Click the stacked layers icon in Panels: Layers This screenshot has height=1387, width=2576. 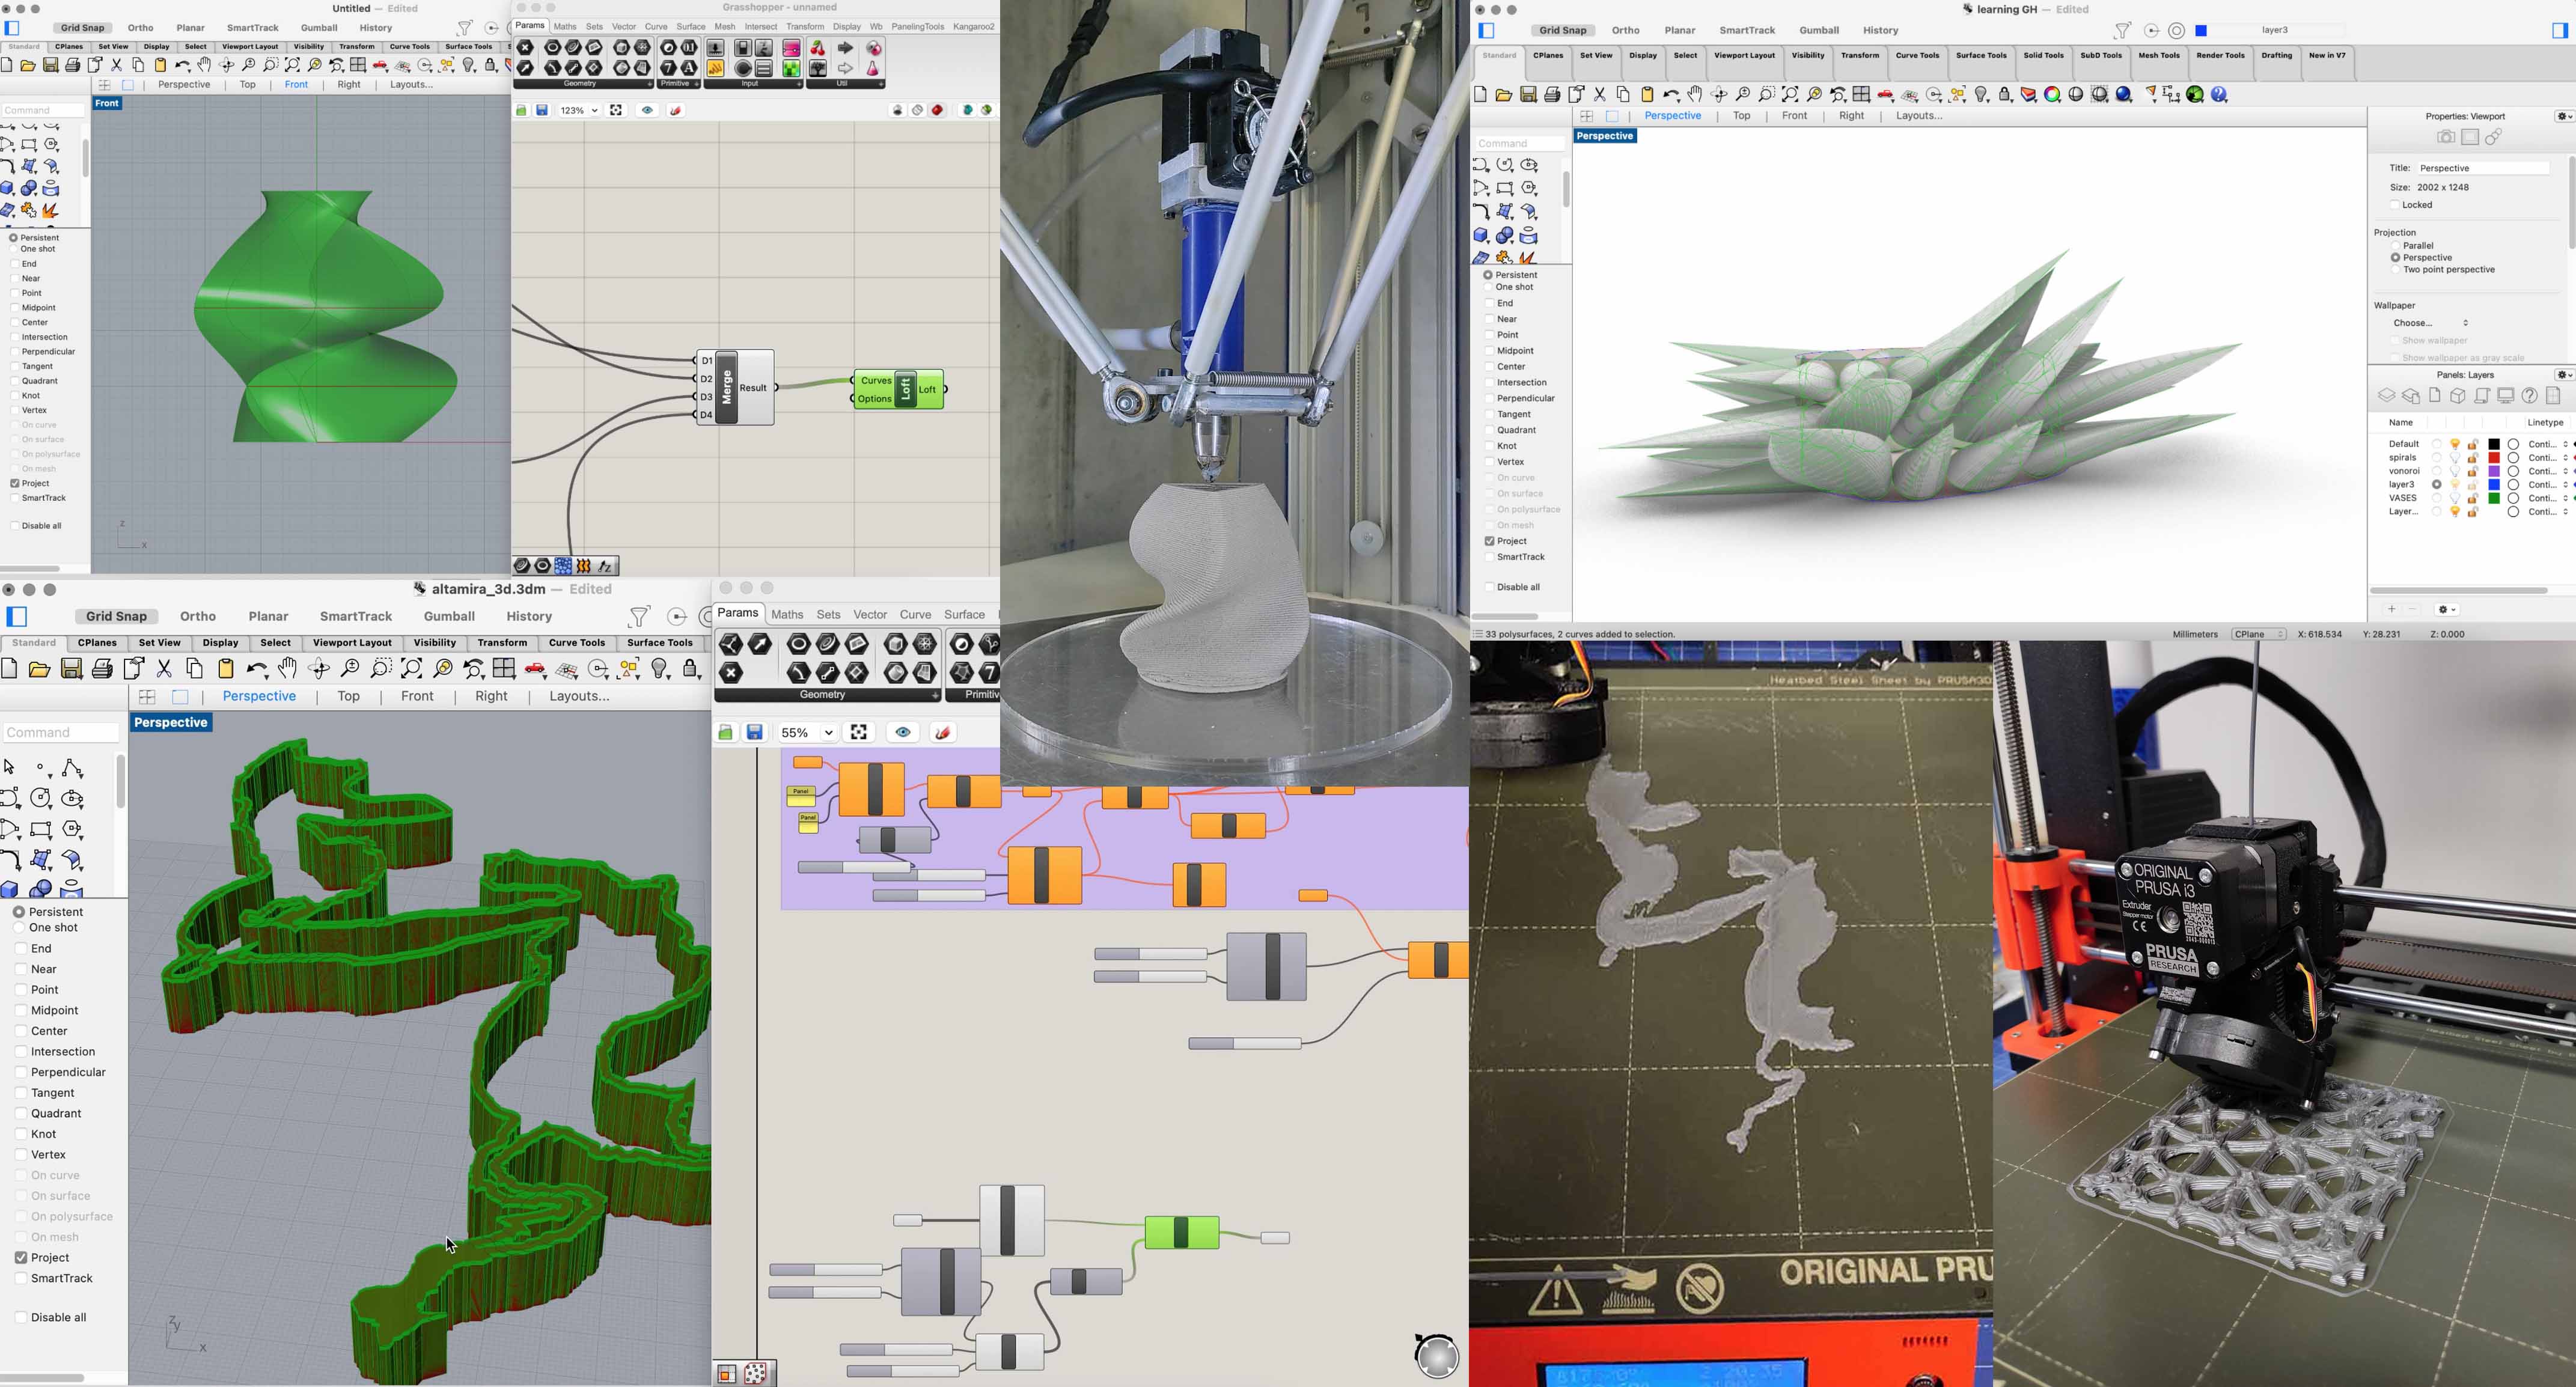point(2387,396)
